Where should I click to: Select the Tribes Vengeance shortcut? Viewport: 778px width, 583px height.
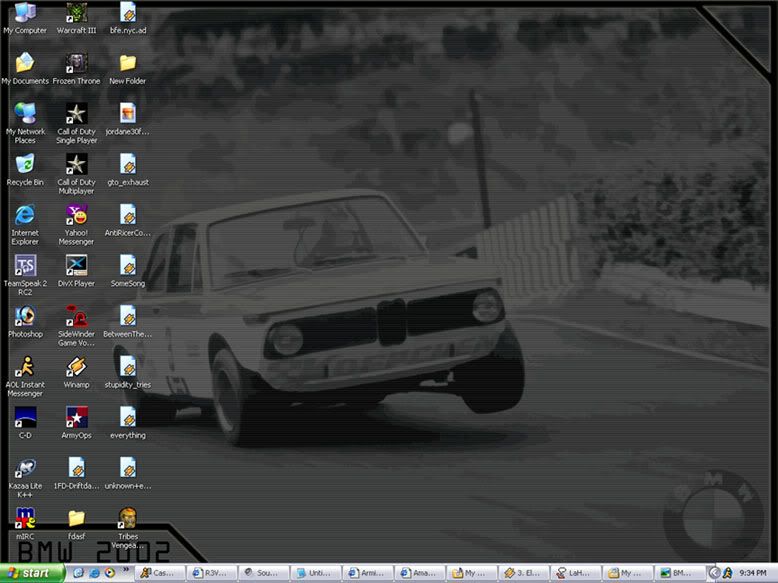coord(127,518)
